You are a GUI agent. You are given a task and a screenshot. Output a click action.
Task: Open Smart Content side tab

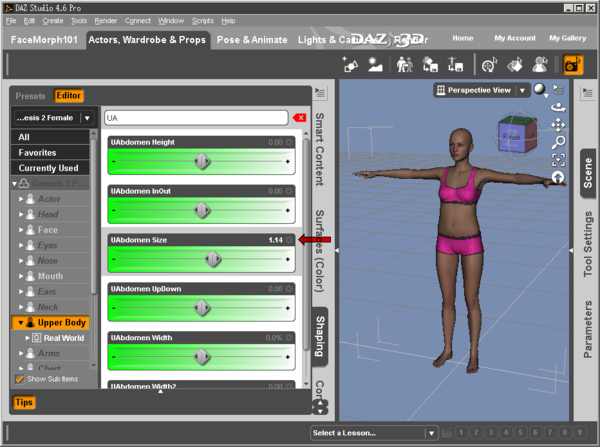[x=320, y=149]
